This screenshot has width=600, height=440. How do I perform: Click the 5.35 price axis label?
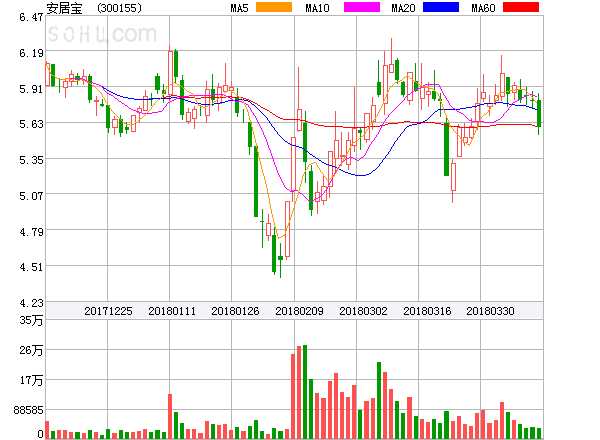[31, 160]
